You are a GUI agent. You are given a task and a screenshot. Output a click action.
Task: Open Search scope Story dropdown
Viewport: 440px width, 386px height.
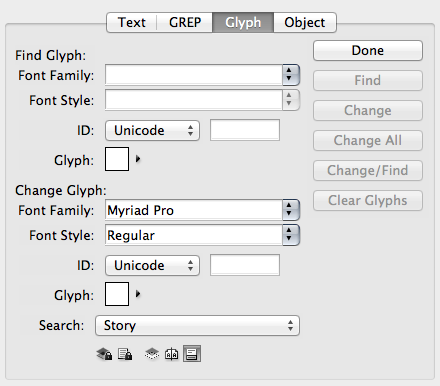tap(197, 325)
